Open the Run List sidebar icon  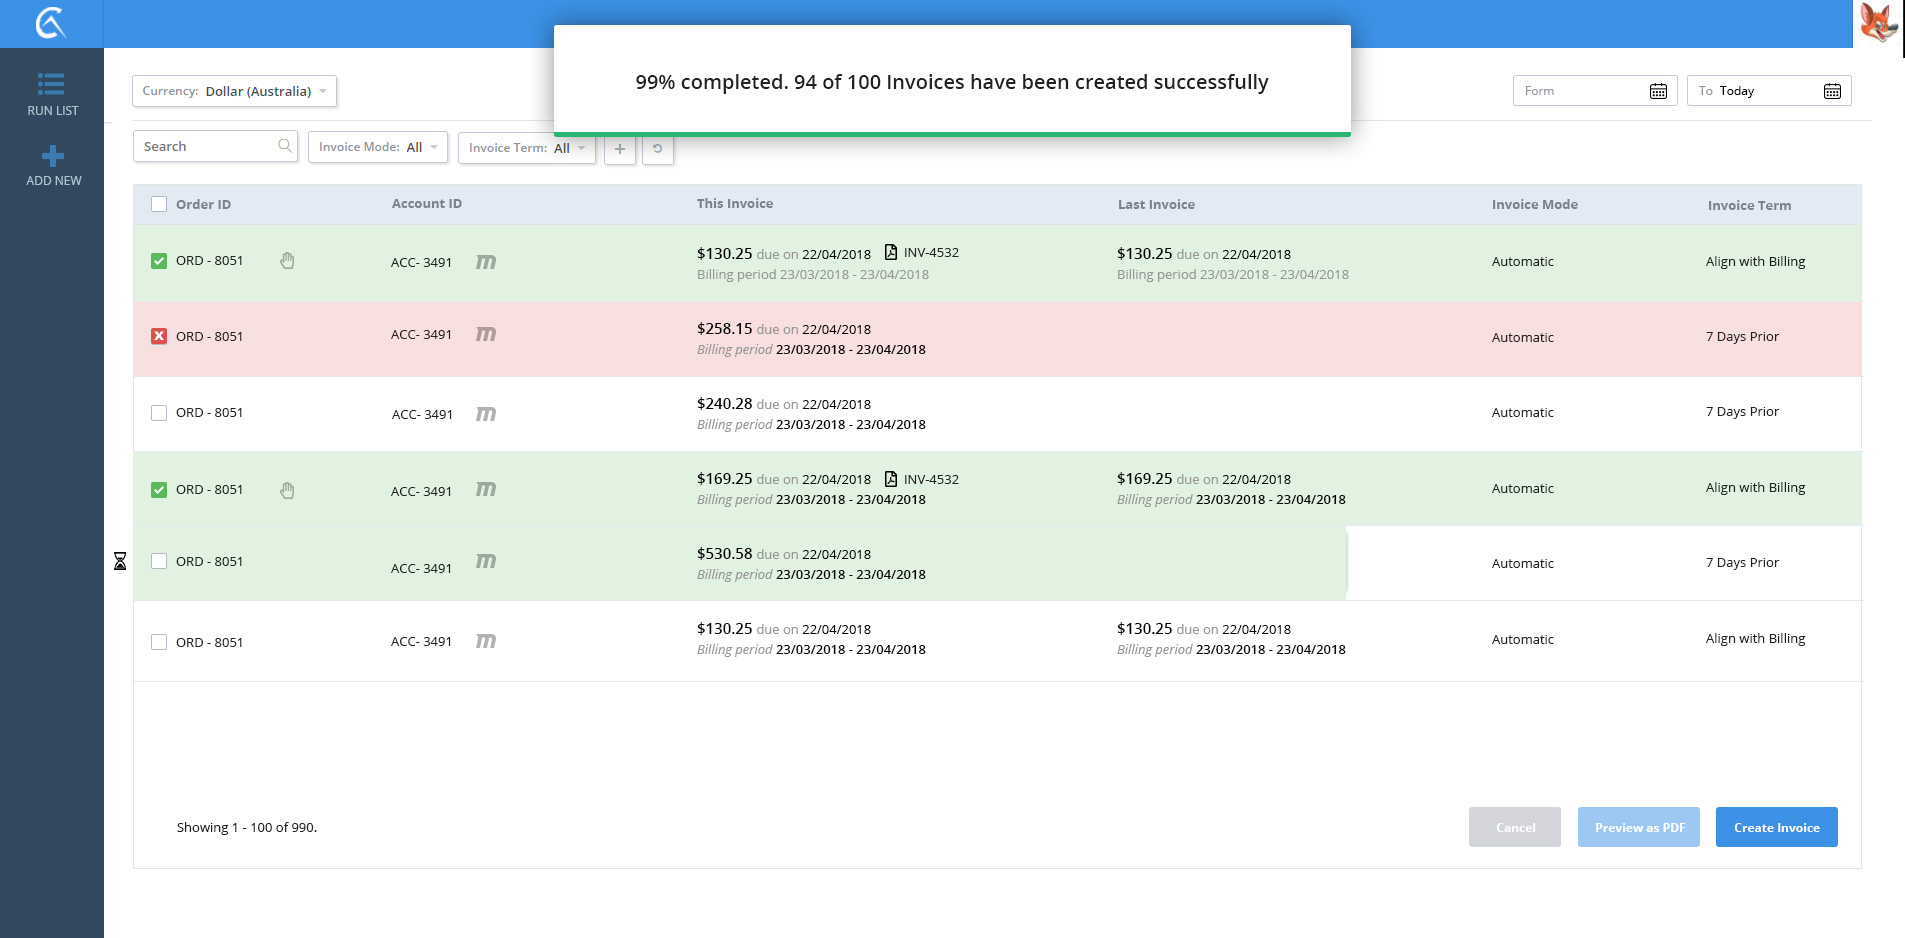click(51, 84)
